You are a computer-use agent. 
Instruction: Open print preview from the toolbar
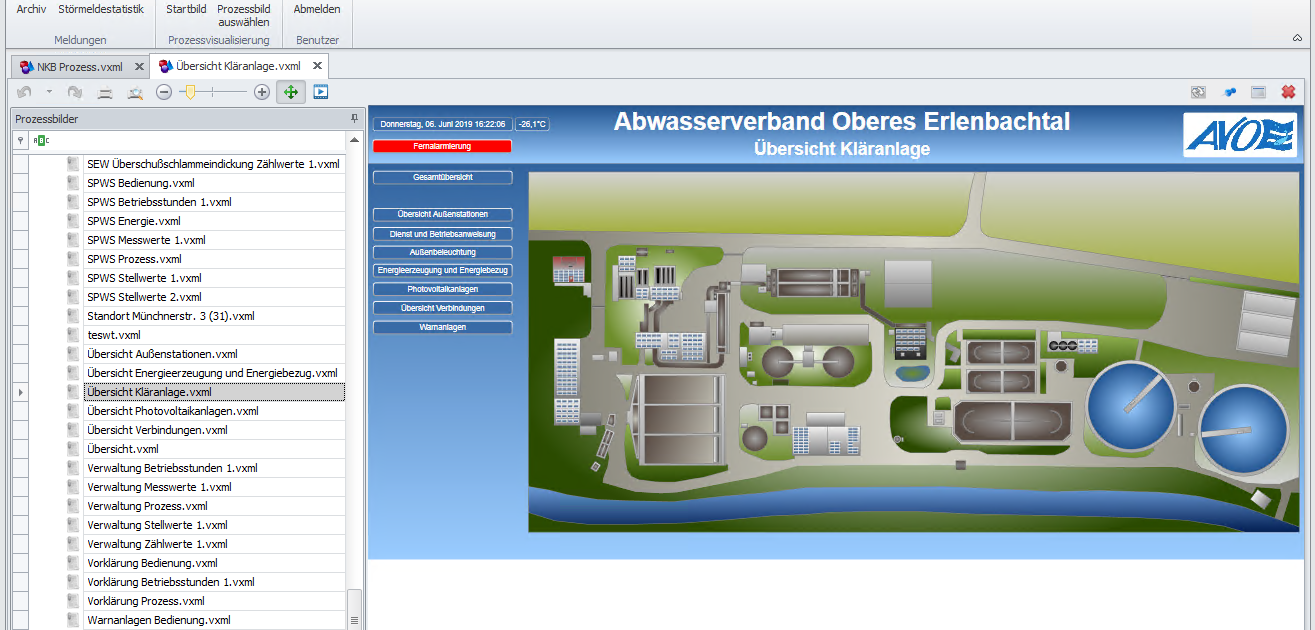[x=134, y=92]
